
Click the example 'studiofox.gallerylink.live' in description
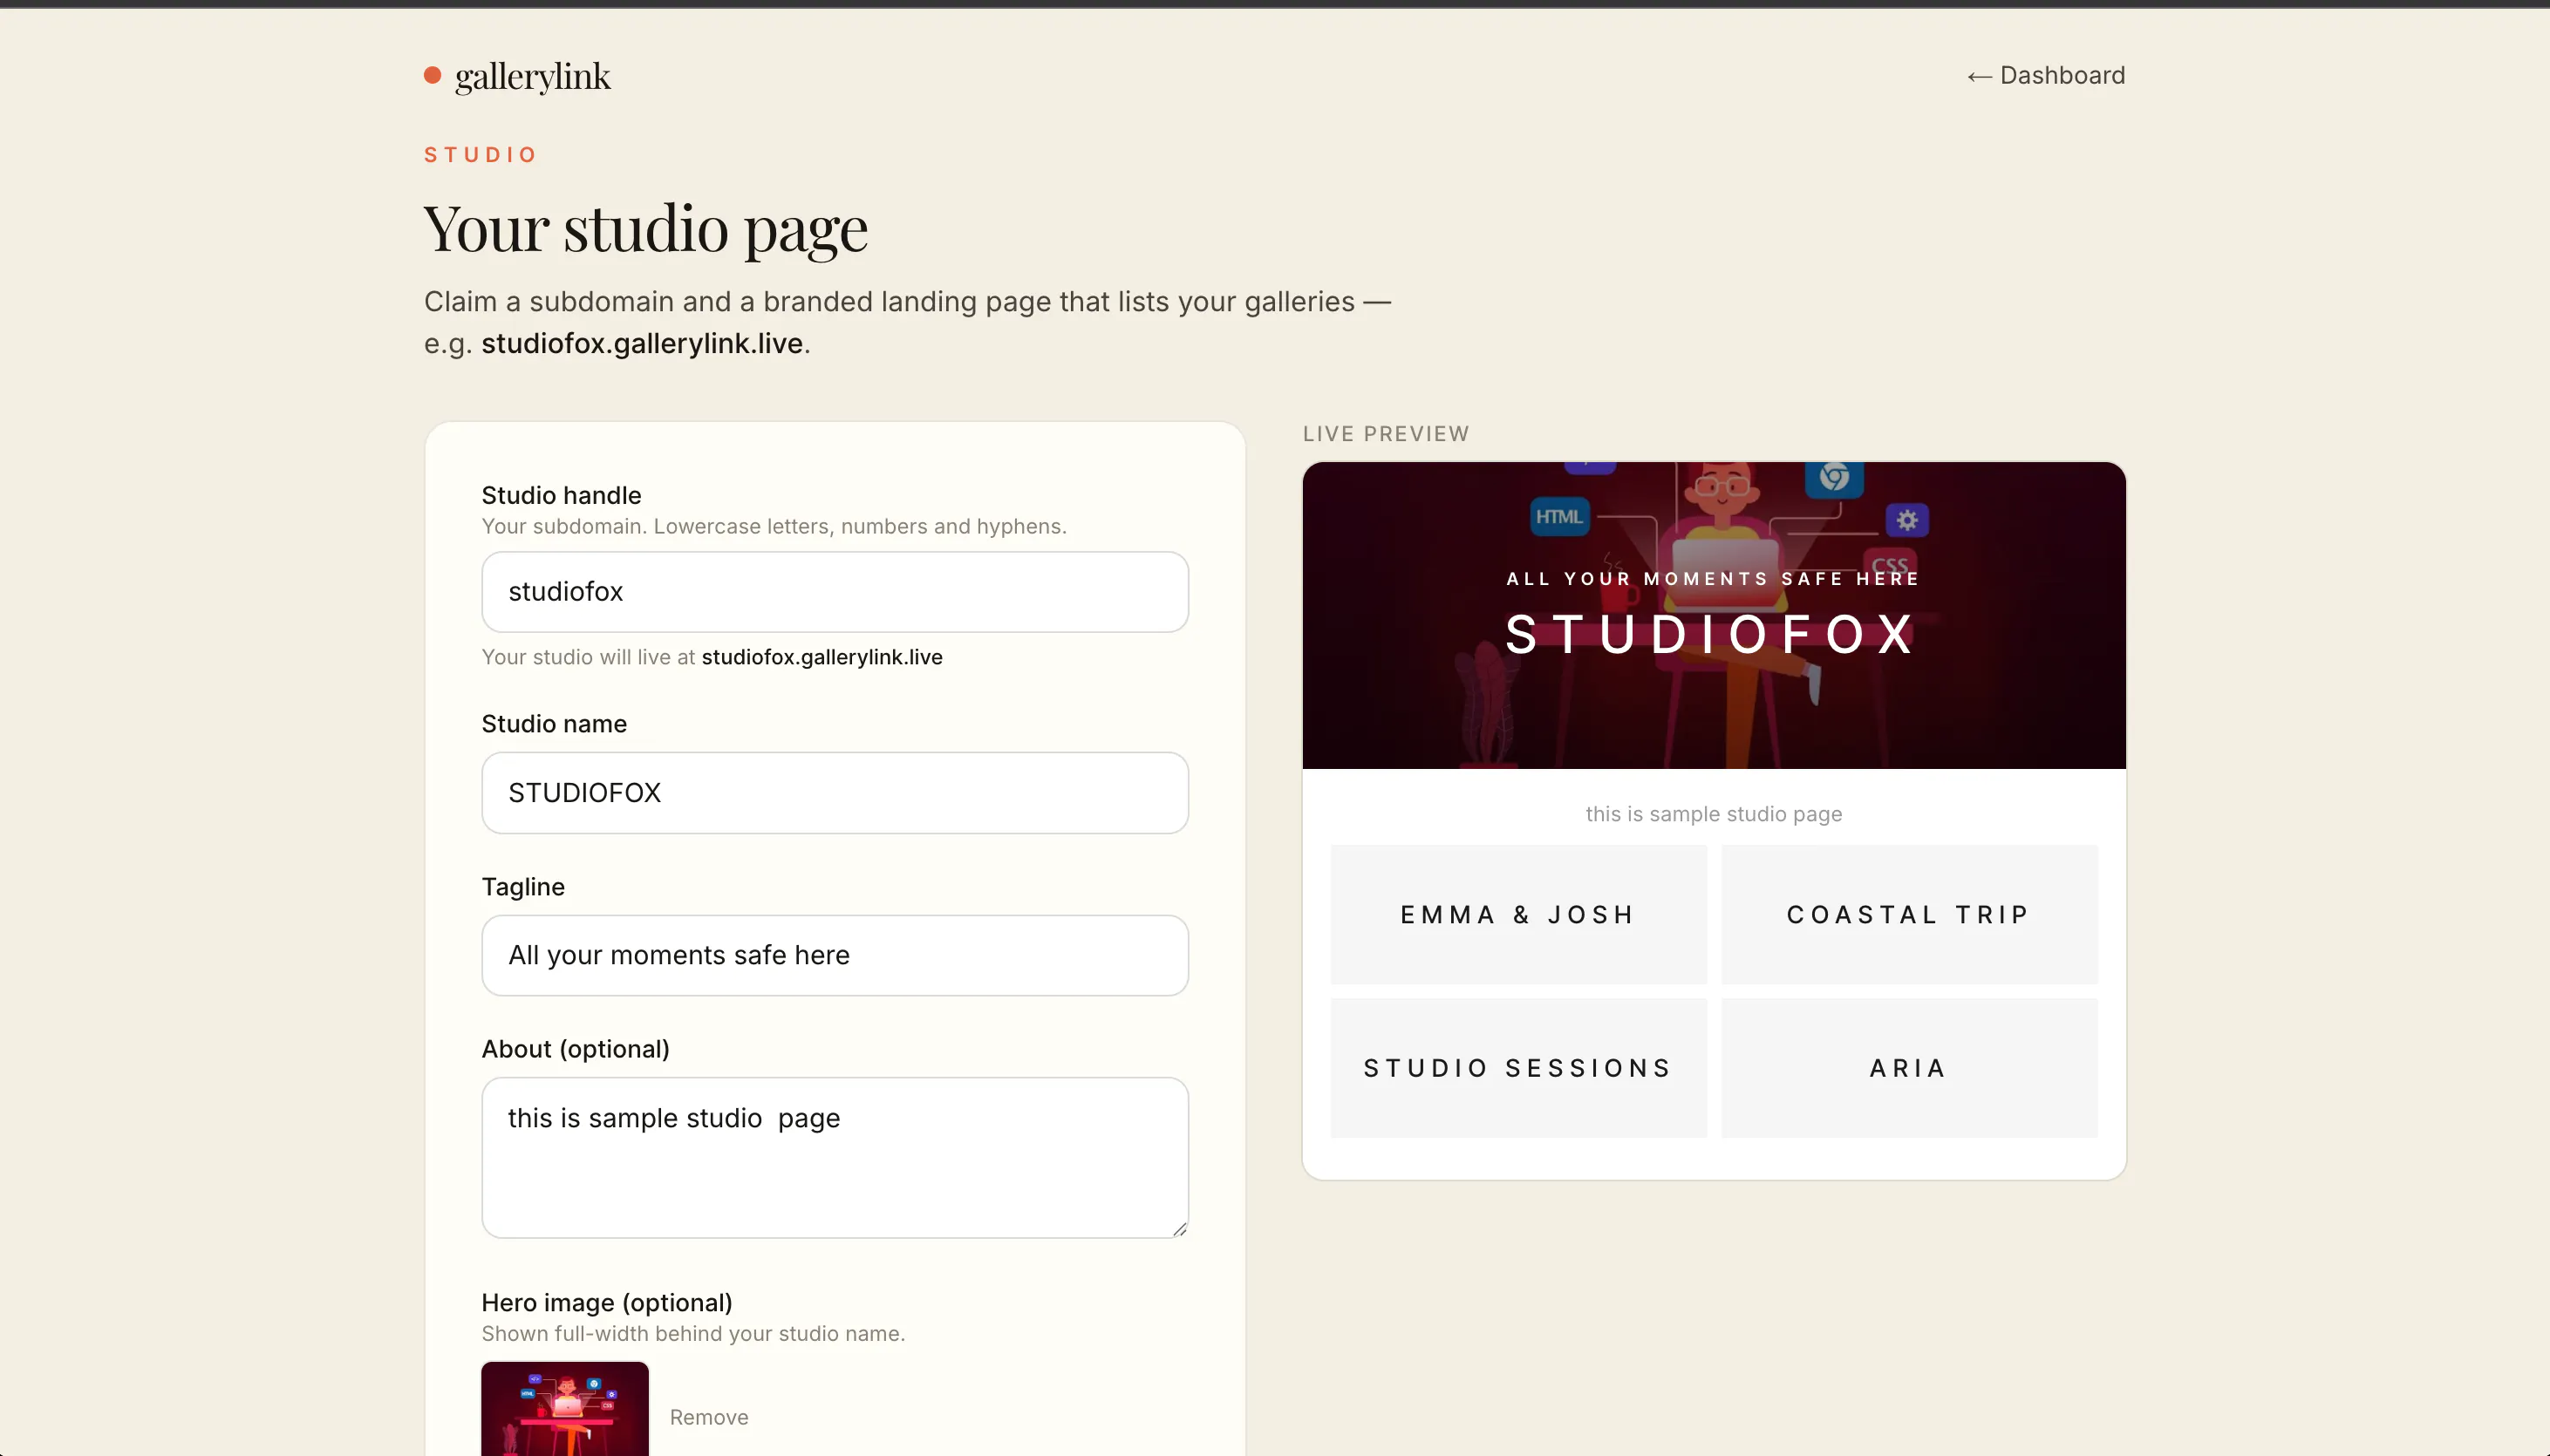(x=642, y=343)
